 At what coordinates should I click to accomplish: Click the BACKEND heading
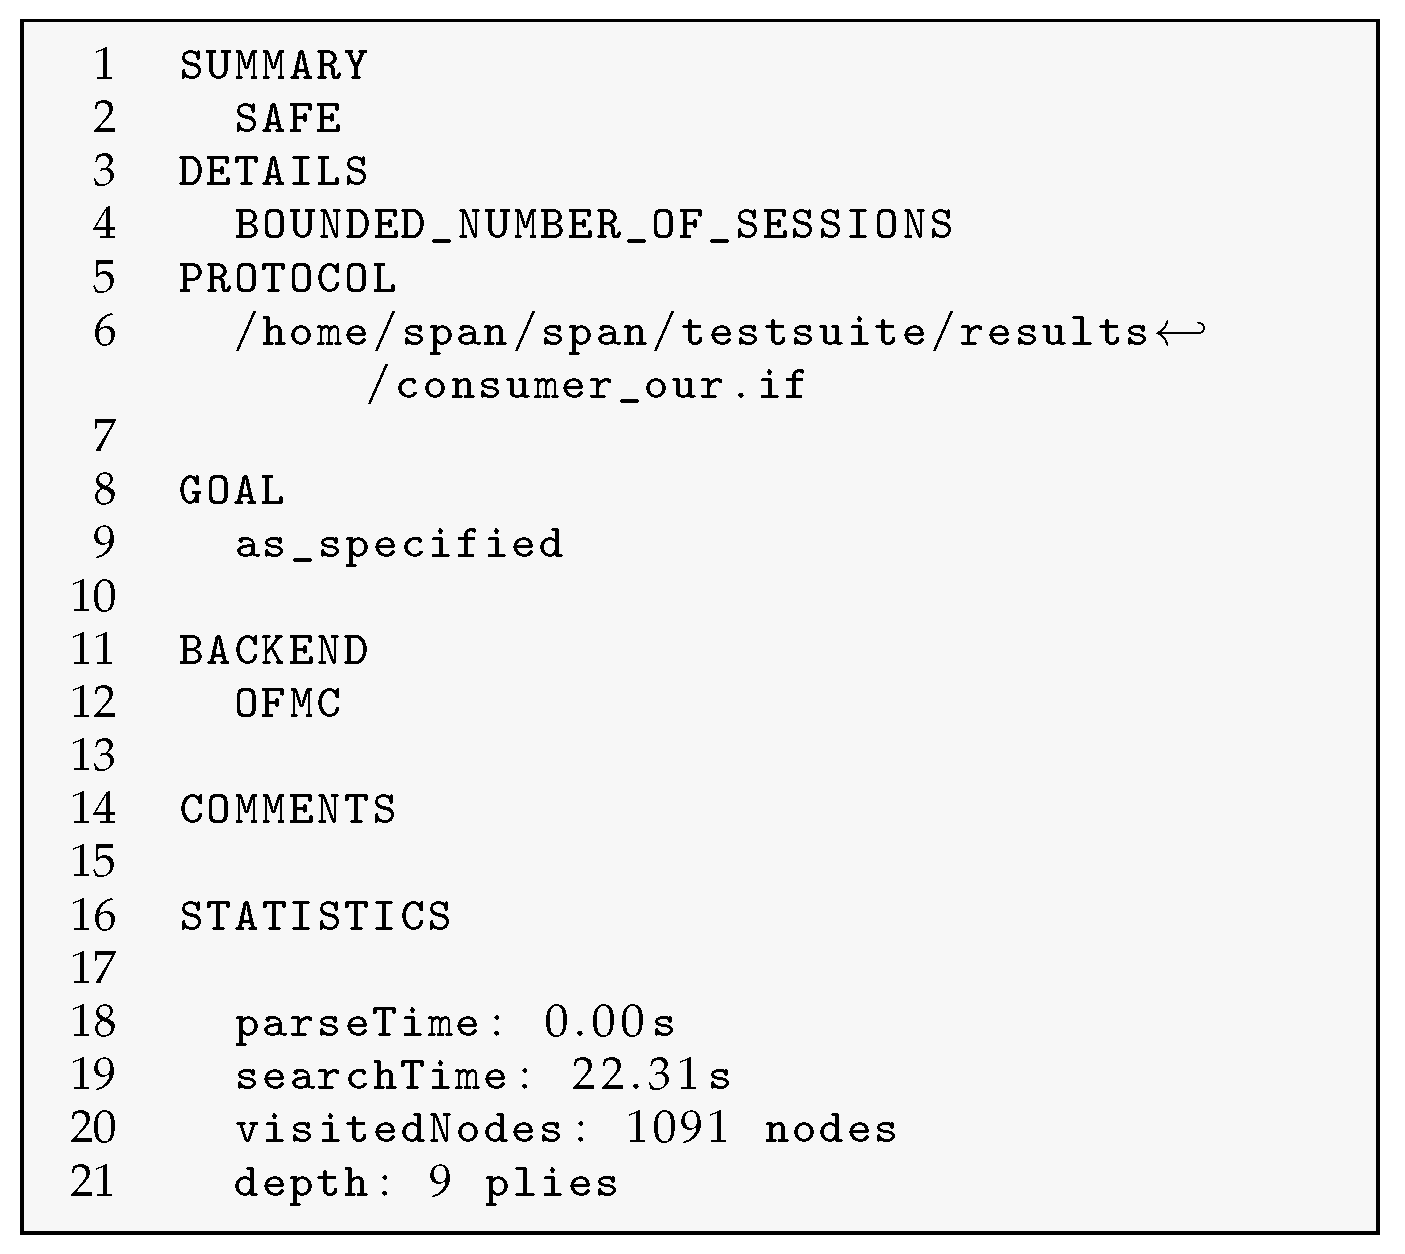point(273,651)
